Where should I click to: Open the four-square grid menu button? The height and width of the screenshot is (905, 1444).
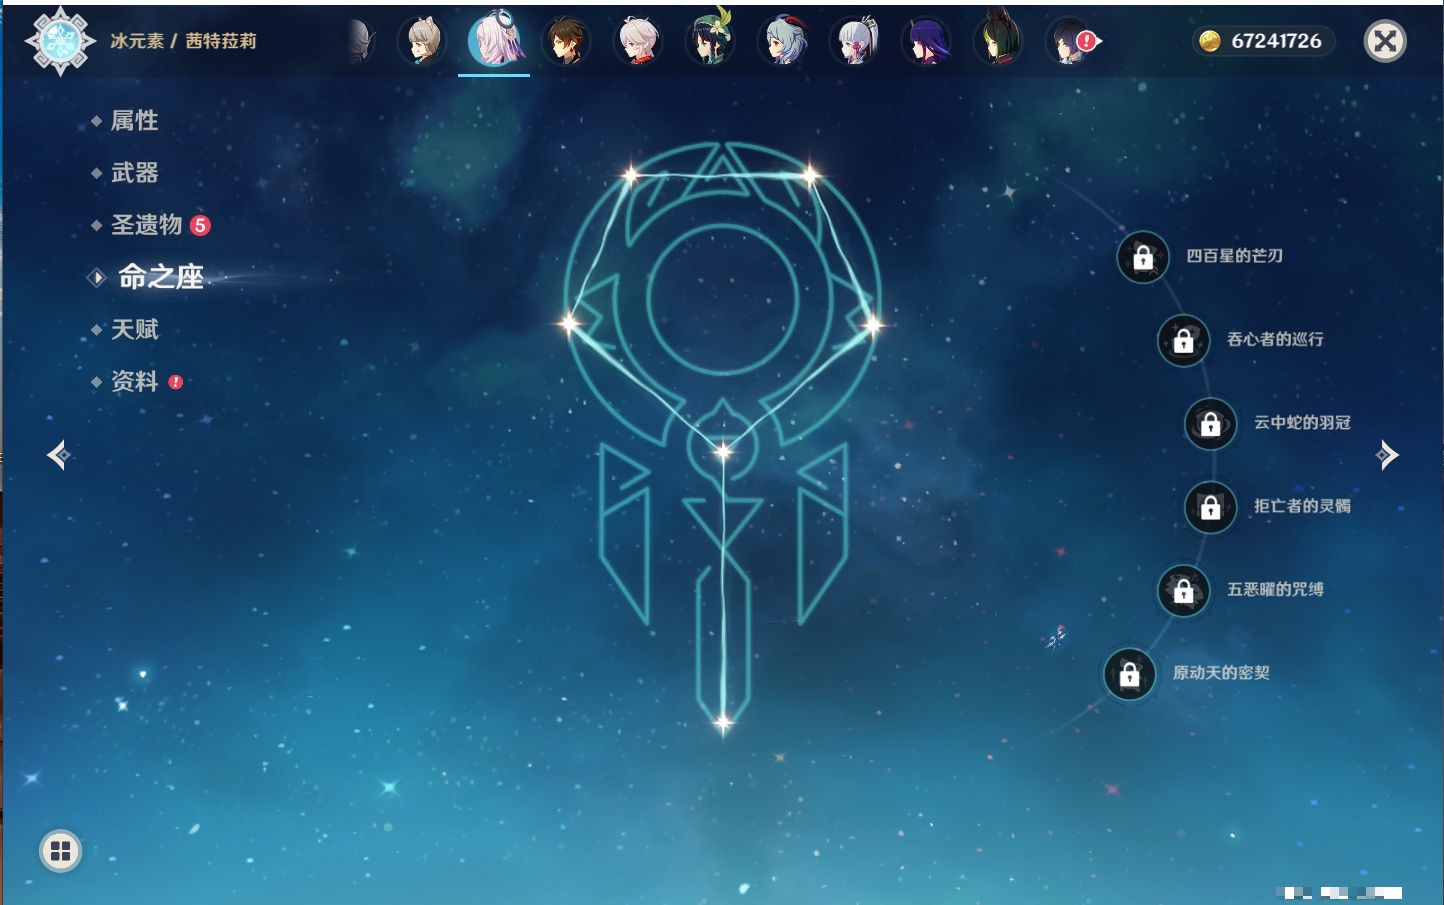click(x=60, y=851)
